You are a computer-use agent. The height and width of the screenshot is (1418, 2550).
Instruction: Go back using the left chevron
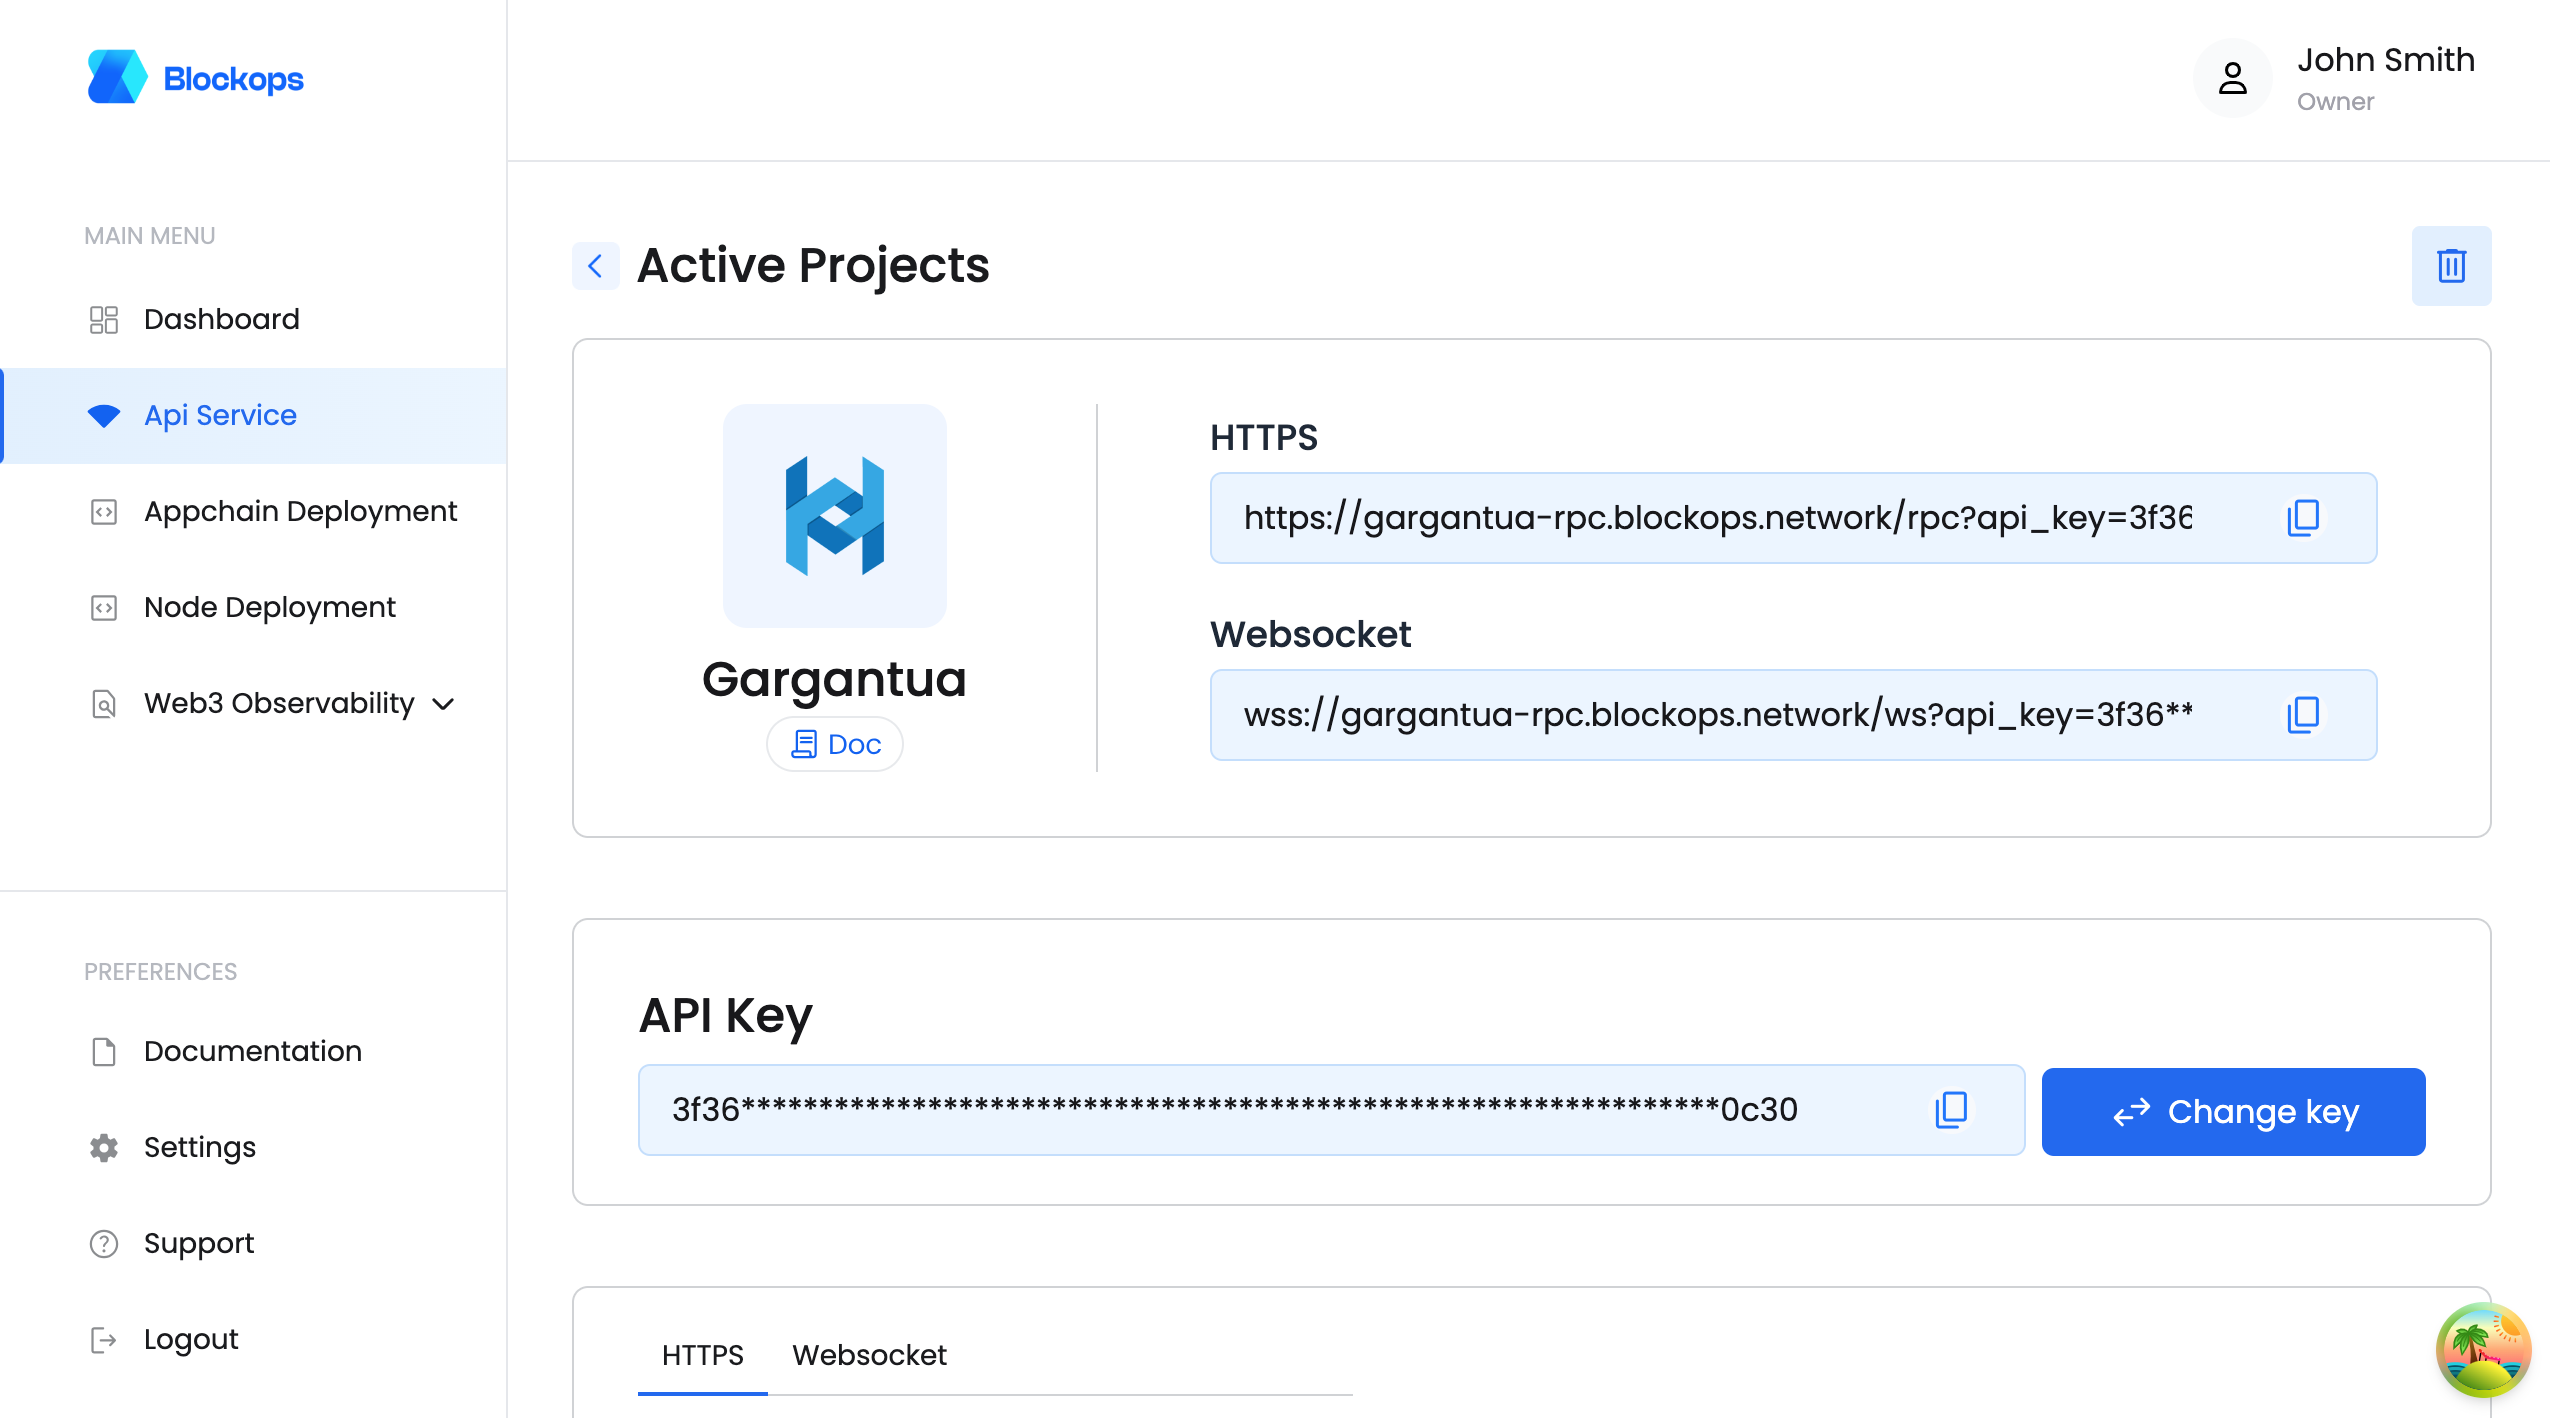pos(595,266)
